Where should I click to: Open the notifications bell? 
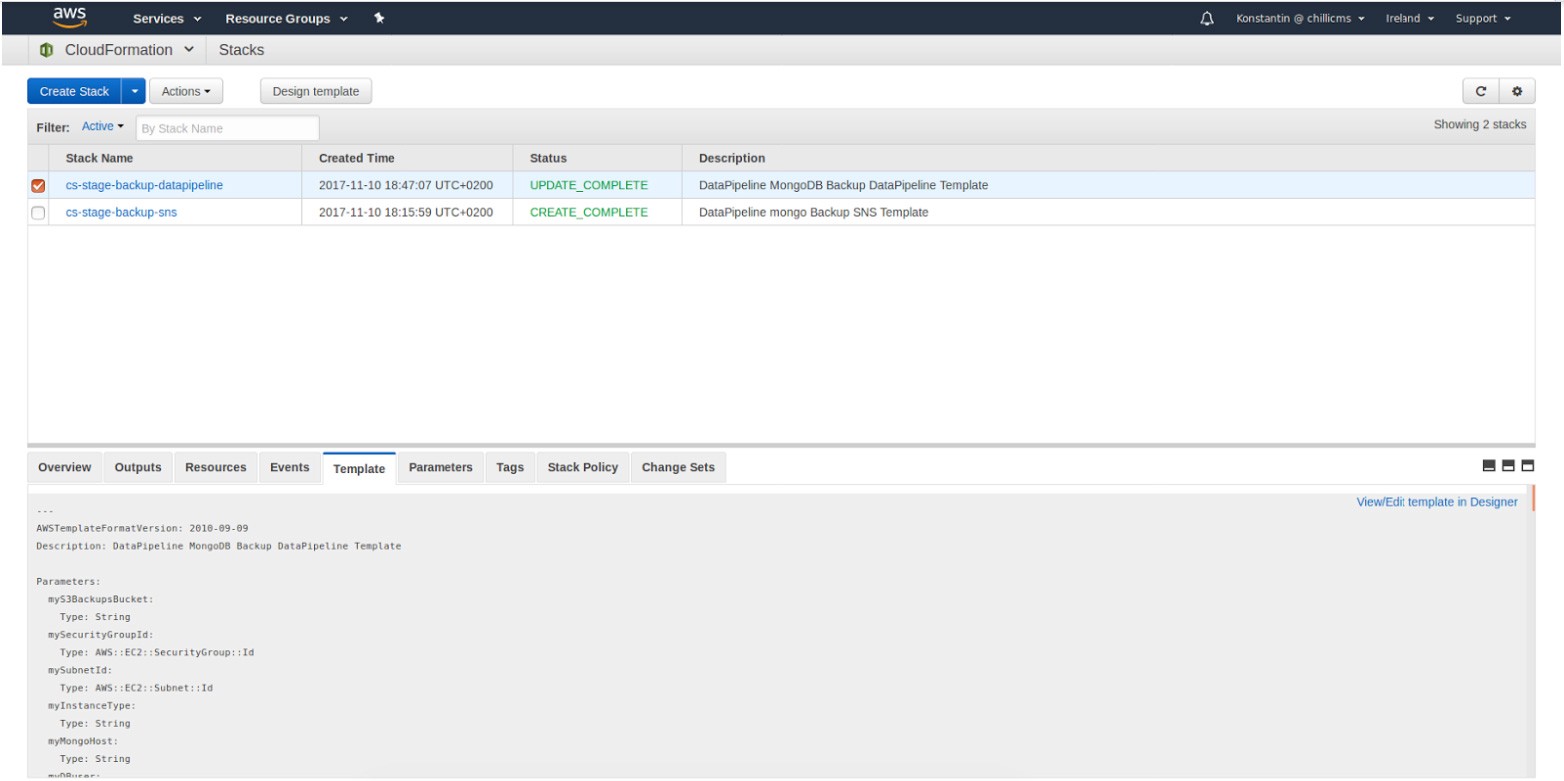(x=1207, y=18)
